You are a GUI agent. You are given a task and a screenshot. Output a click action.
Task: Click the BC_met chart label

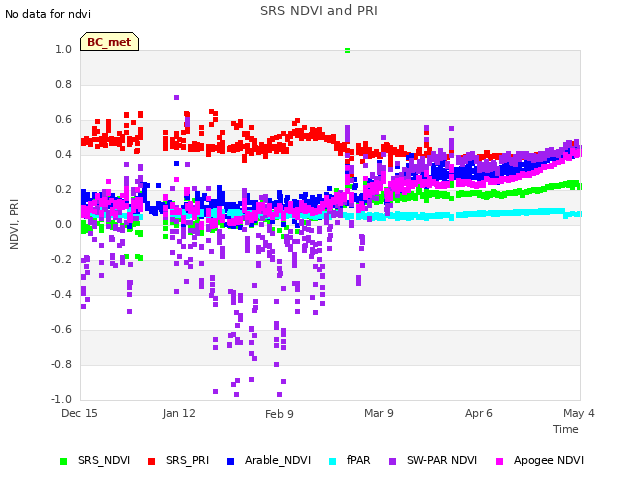[x=109, y=42]
